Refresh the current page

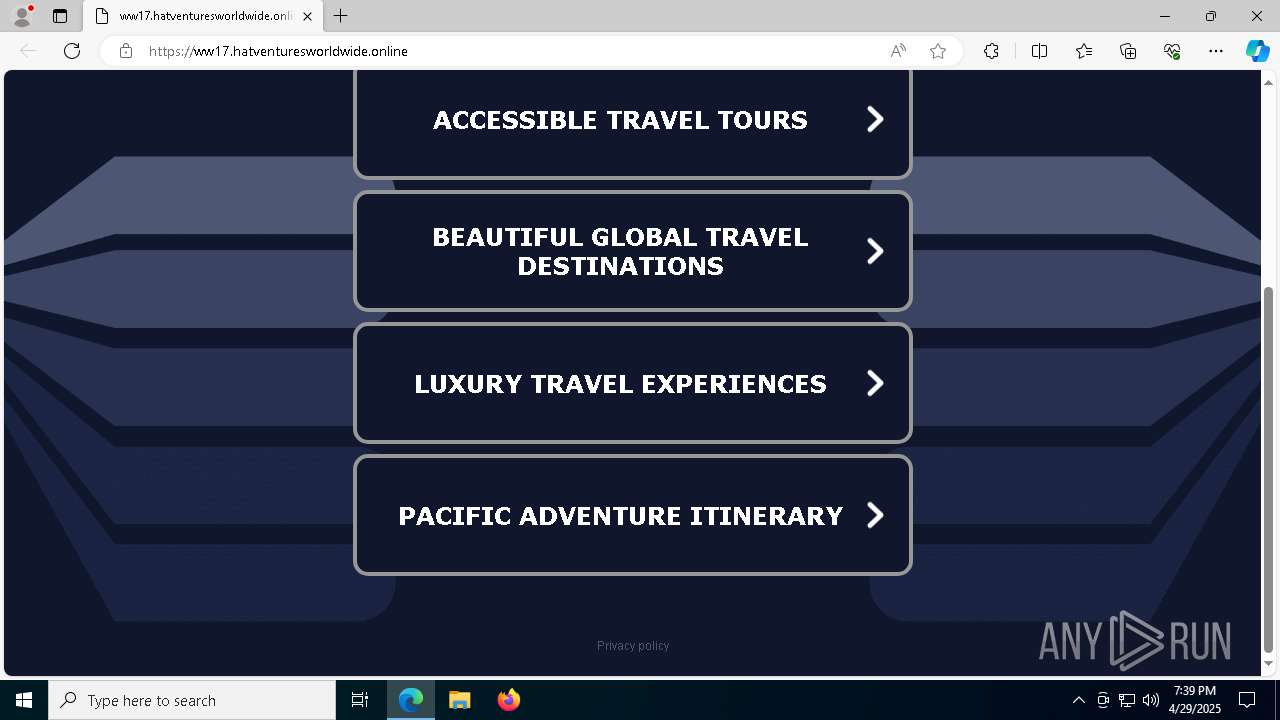coord(72,51)
